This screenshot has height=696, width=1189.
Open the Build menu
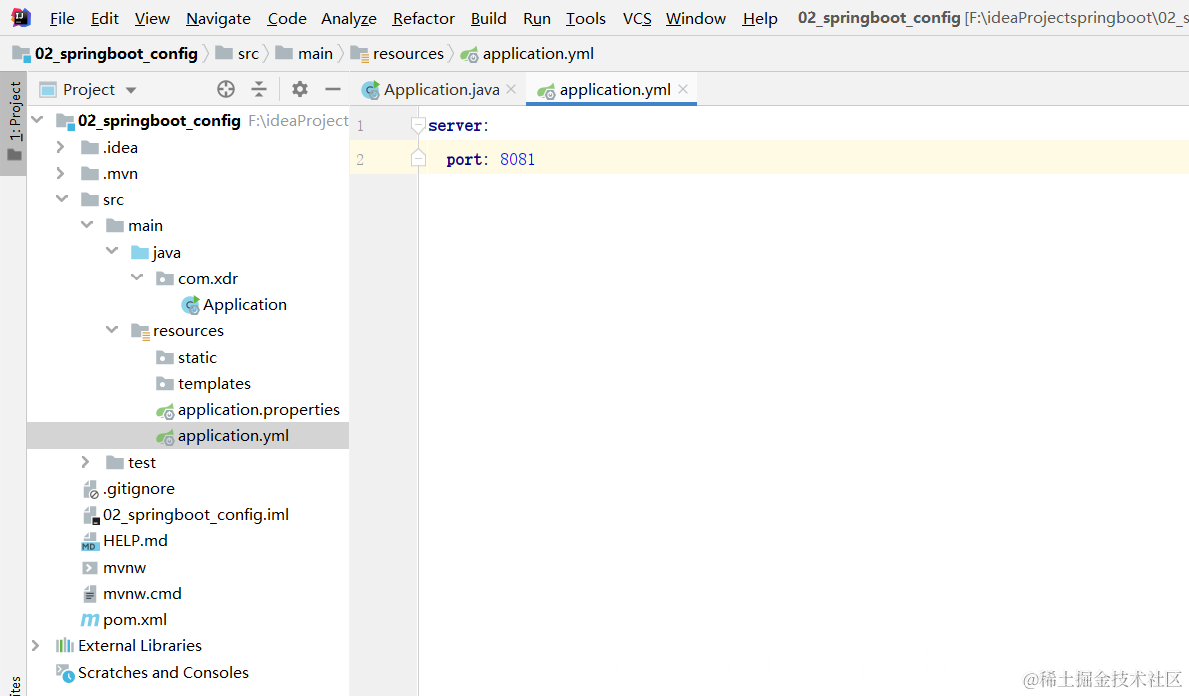click(x=488, y=18)
